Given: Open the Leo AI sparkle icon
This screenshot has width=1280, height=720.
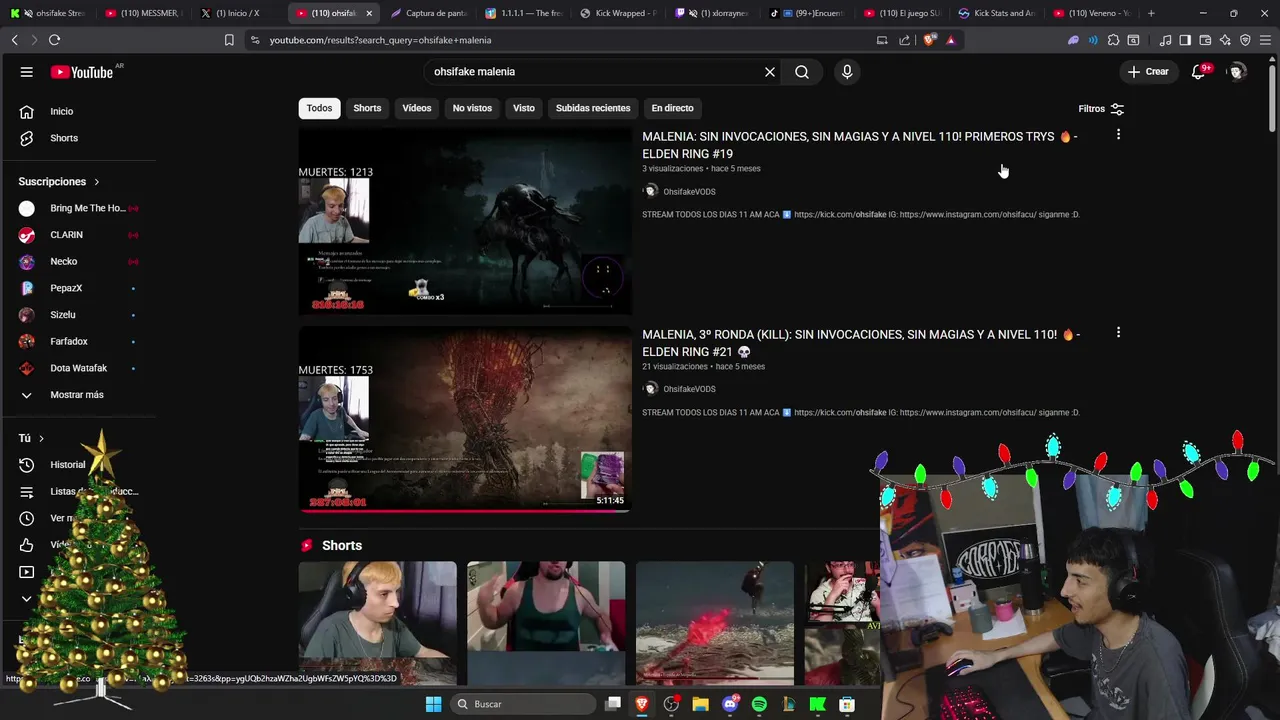Looking at the screenshot, I should pyautogui.click(x=1225, y=40).
